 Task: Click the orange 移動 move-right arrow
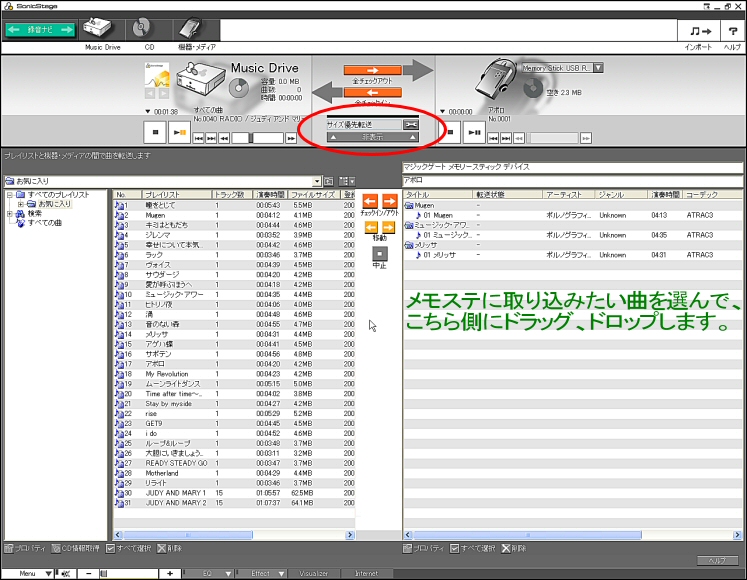click(x=388, y=227)
